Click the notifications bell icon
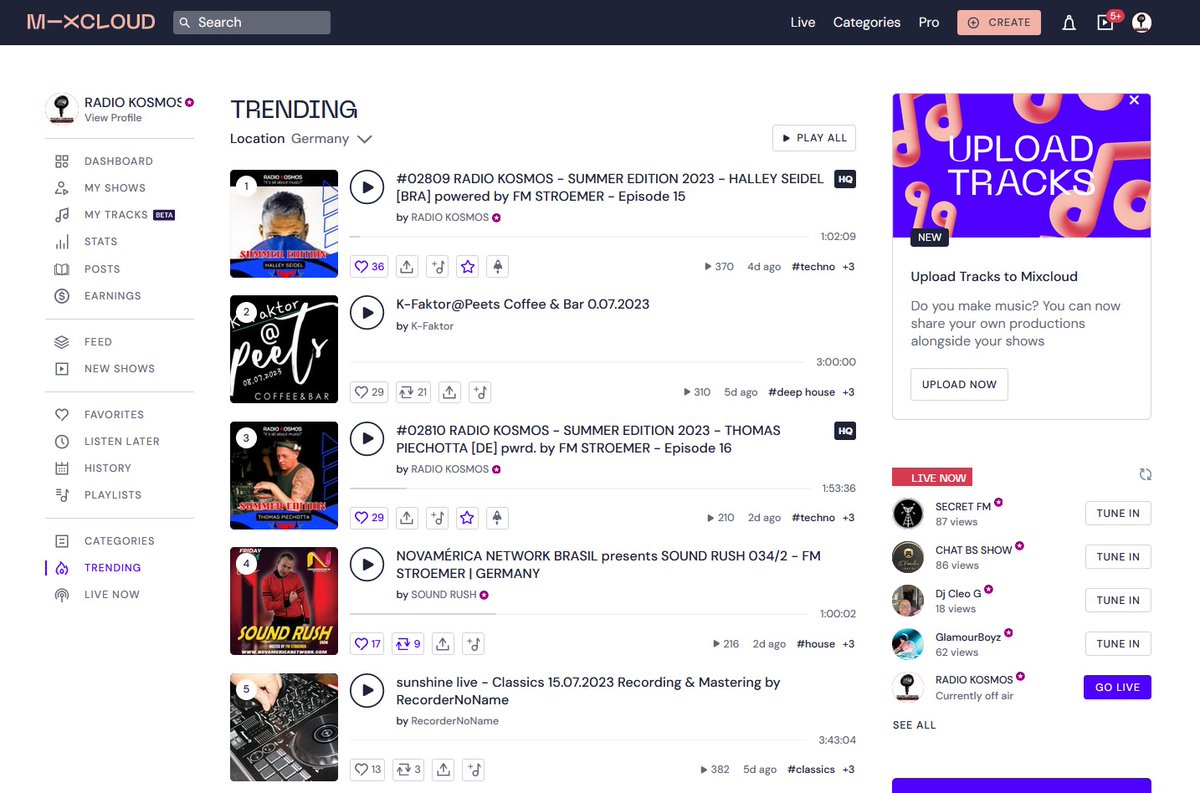This screenshot has height=793, width=1200. [x=1069, y=22]
